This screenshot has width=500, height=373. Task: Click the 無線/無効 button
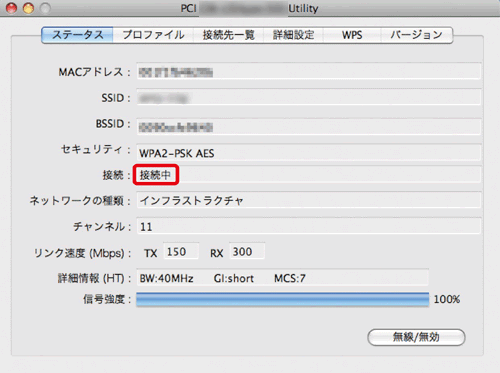416,337
